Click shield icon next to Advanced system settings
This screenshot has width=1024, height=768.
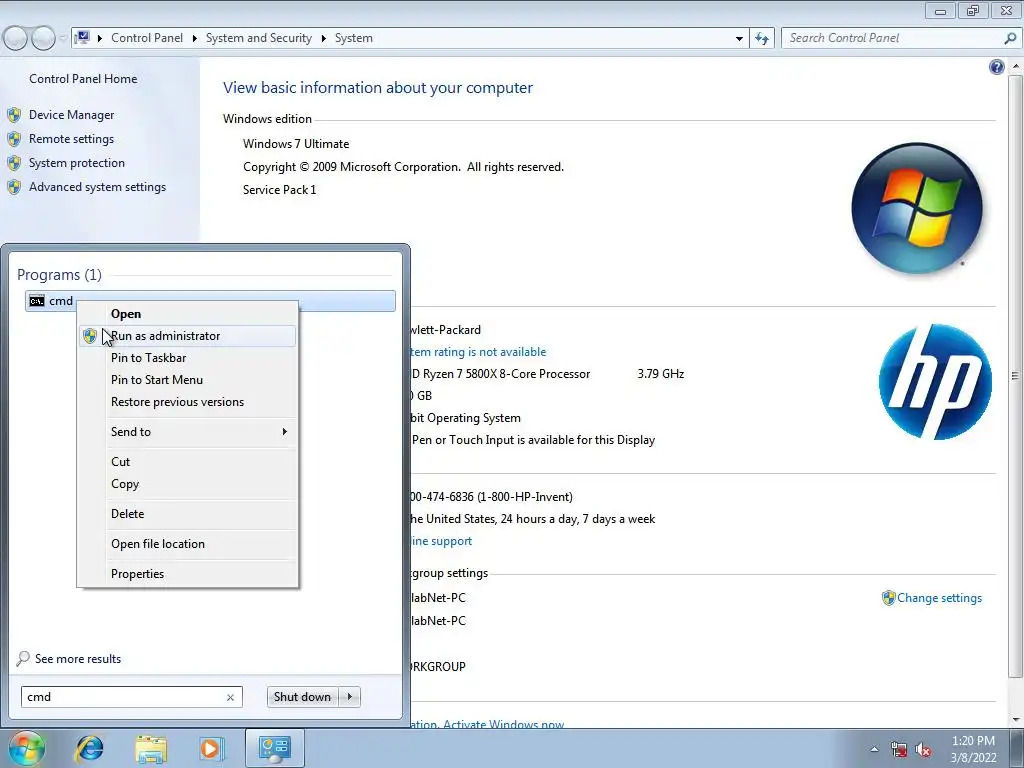pos(14,187)
